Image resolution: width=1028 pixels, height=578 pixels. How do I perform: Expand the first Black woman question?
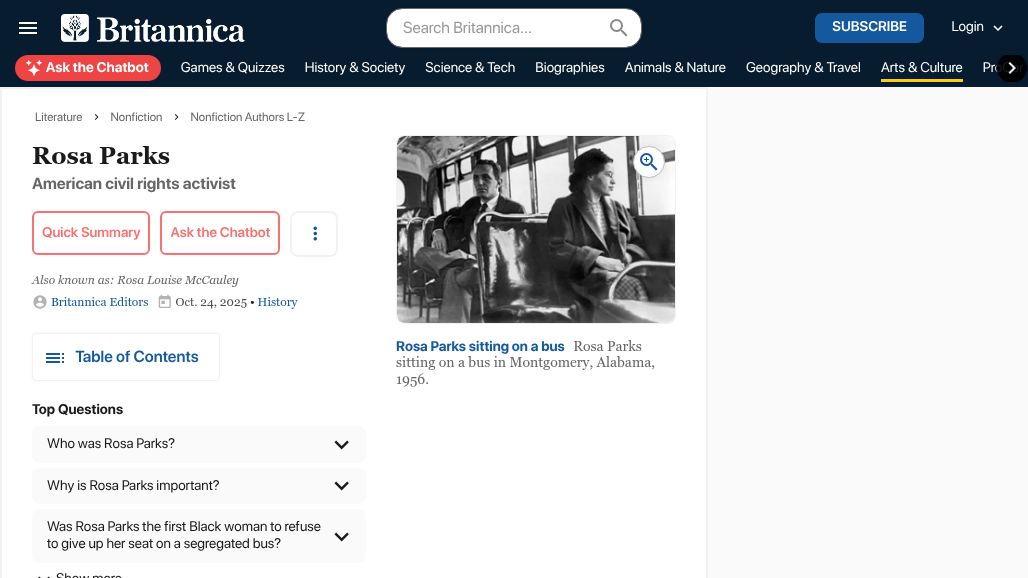coord(341,536)
